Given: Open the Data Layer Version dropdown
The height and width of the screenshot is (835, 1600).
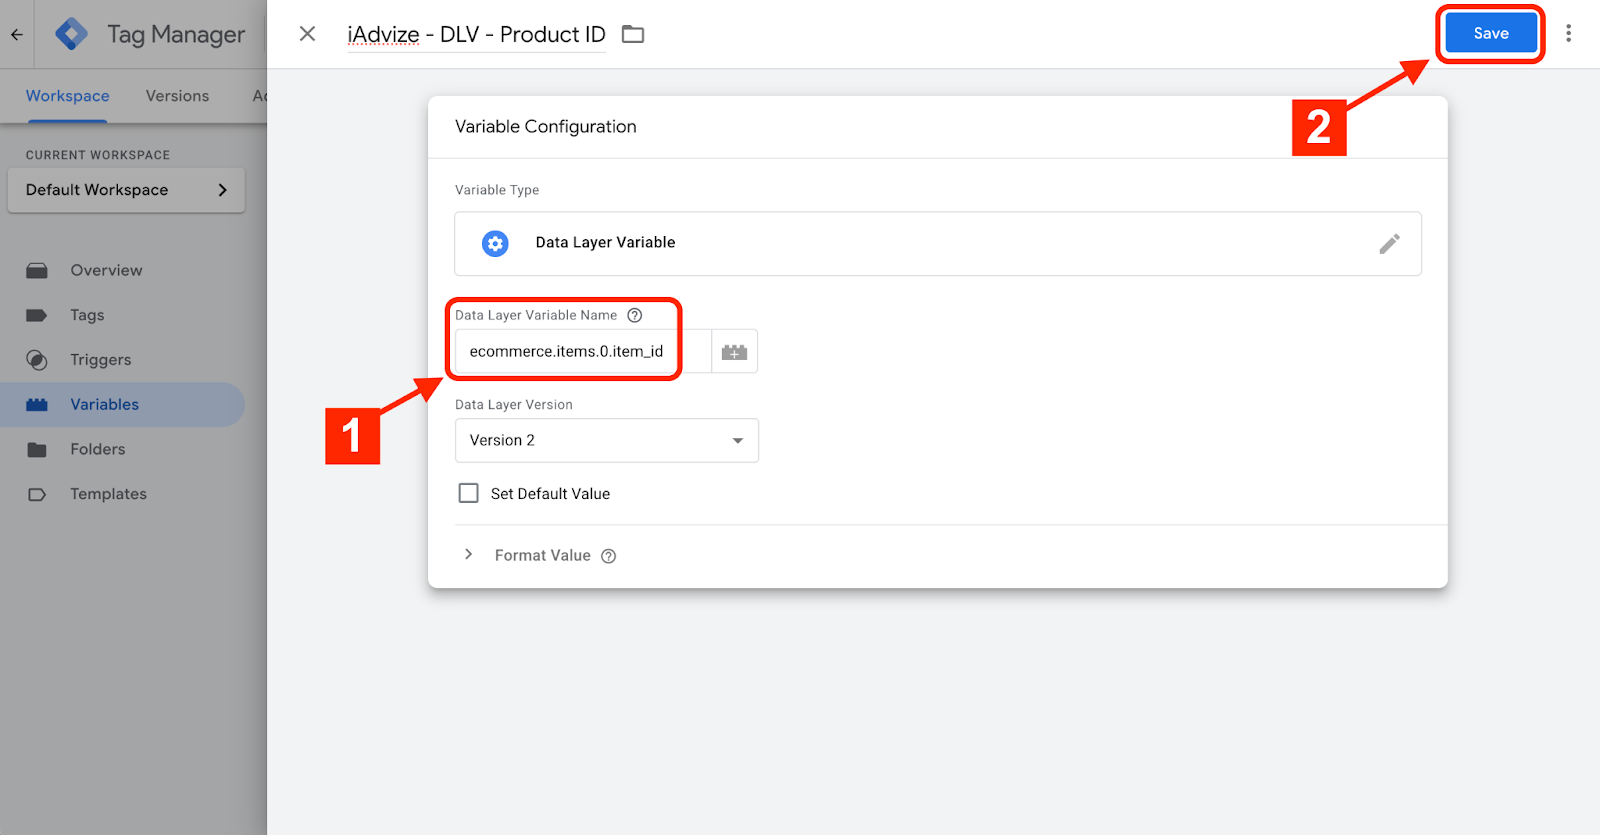Looking at the screenshot, I should [x=606, y=440].
